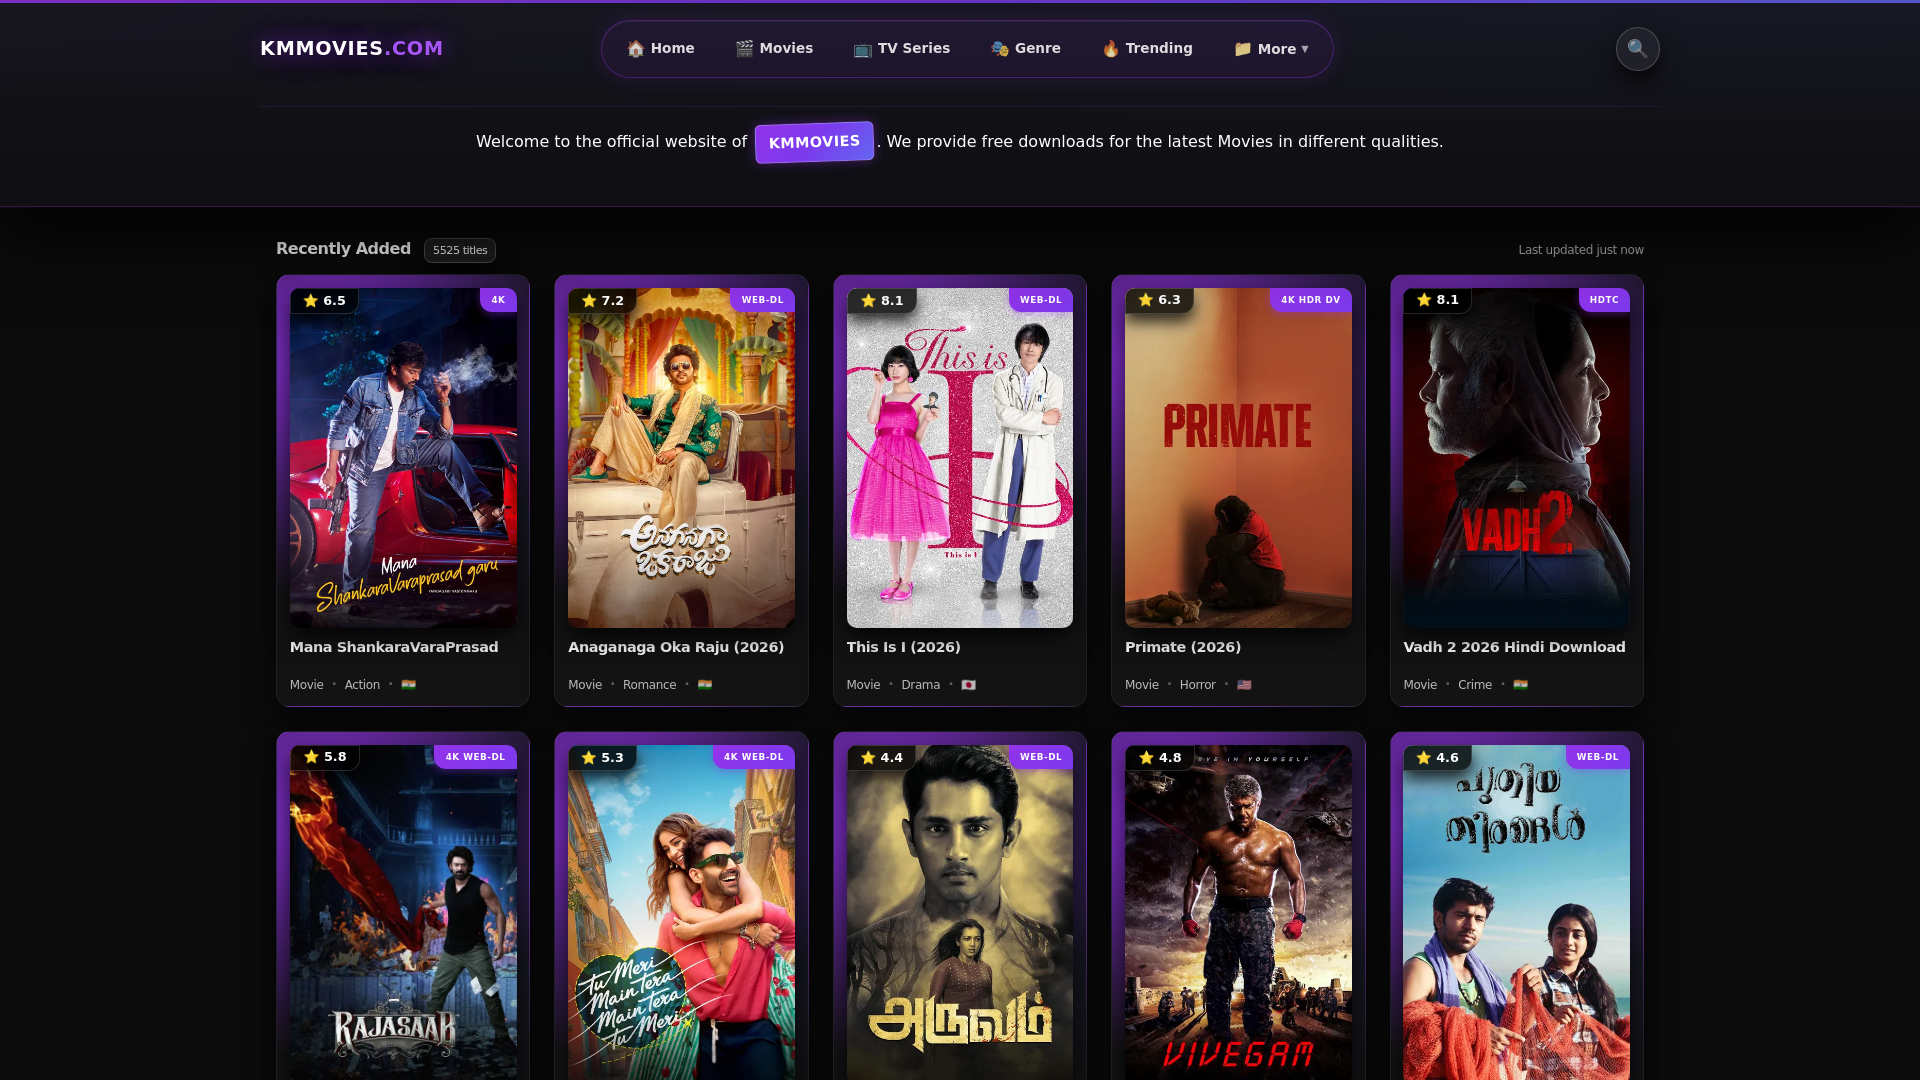
Task: Click the 4.8 star rating on Vivegam
Action: pyautogui.click(x=1159, y=757)
